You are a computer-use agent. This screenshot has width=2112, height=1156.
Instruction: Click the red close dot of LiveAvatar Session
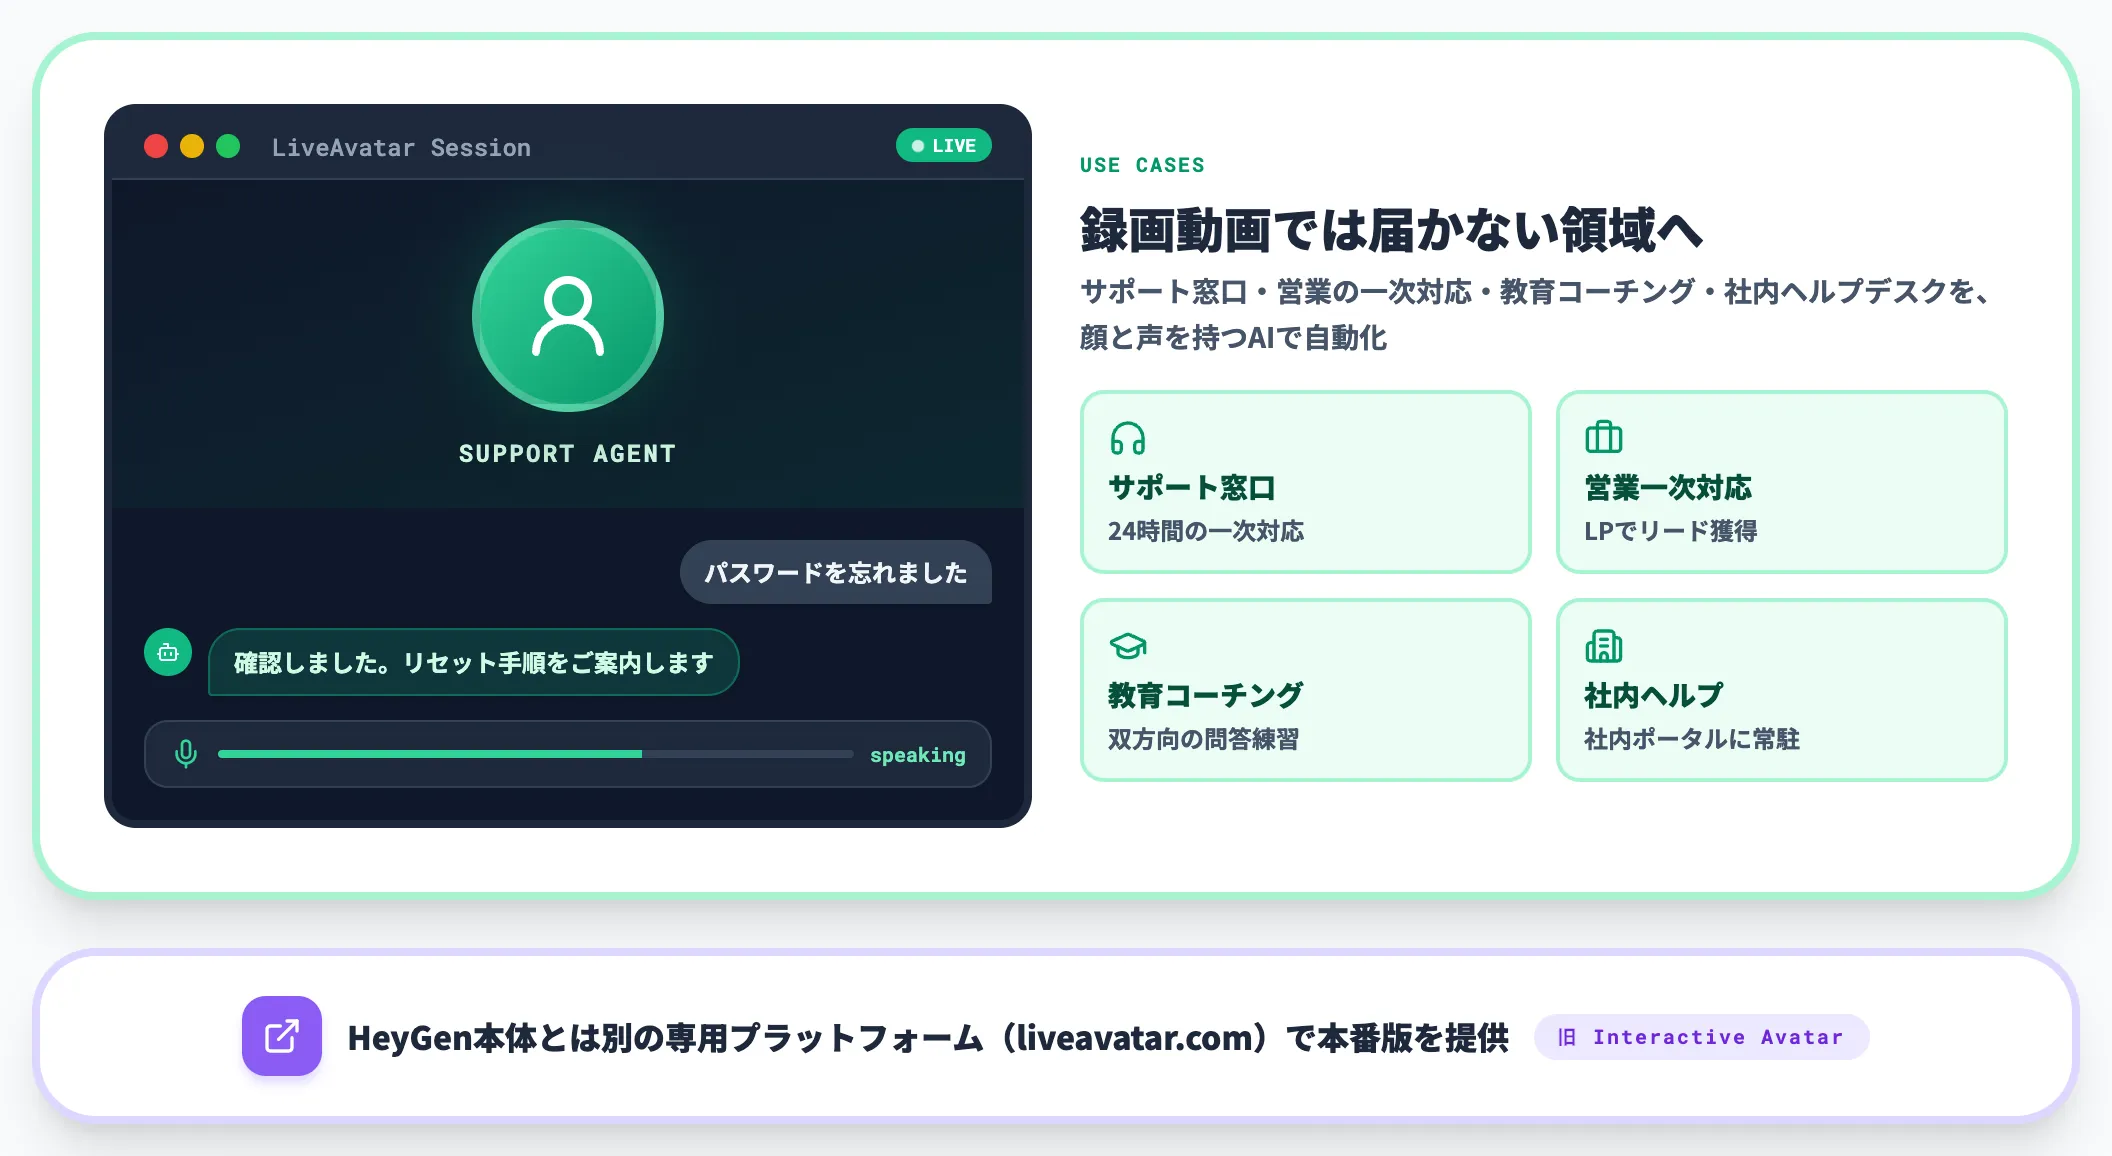[x=156, y=146]
